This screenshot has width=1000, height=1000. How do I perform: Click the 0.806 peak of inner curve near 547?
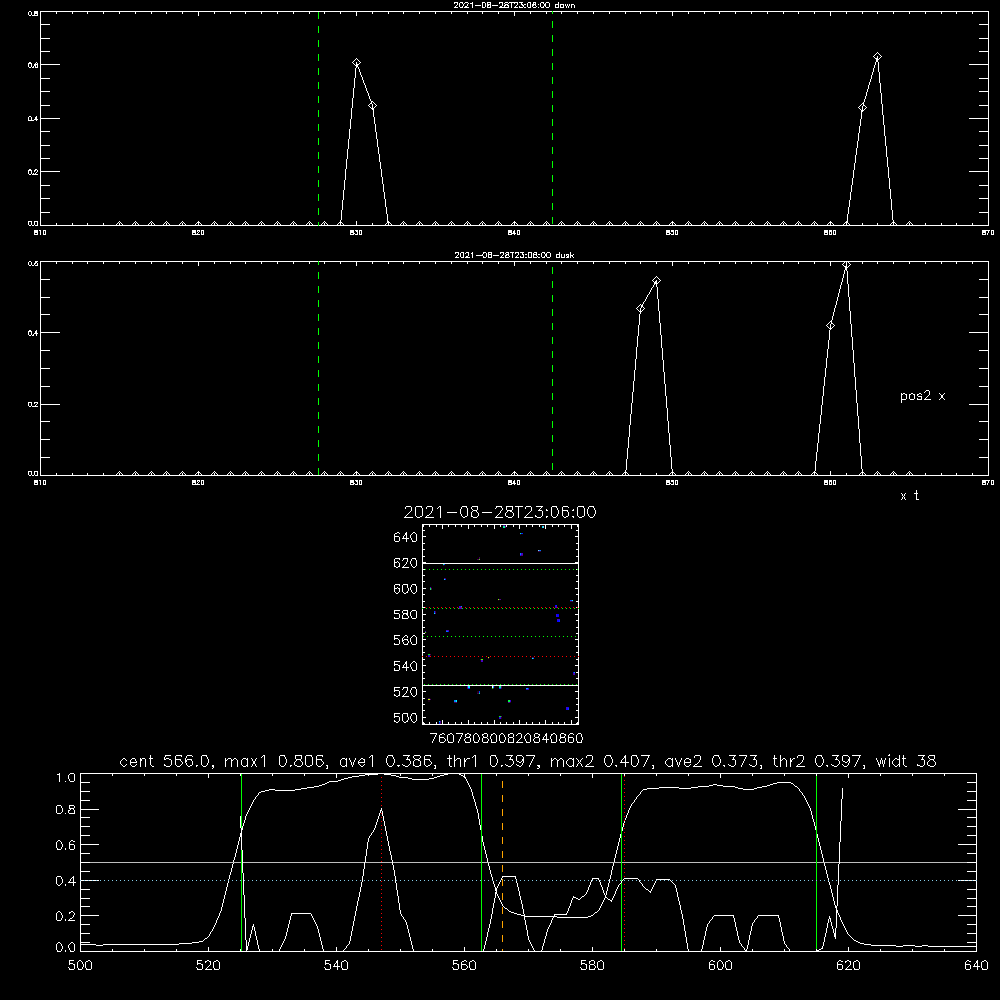381,809
